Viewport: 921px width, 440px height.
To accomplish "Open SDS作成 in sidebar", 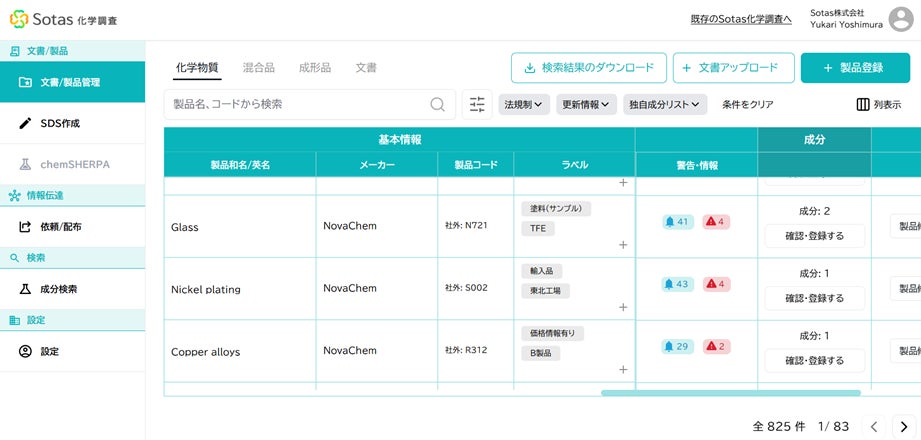I will (72, 123).
